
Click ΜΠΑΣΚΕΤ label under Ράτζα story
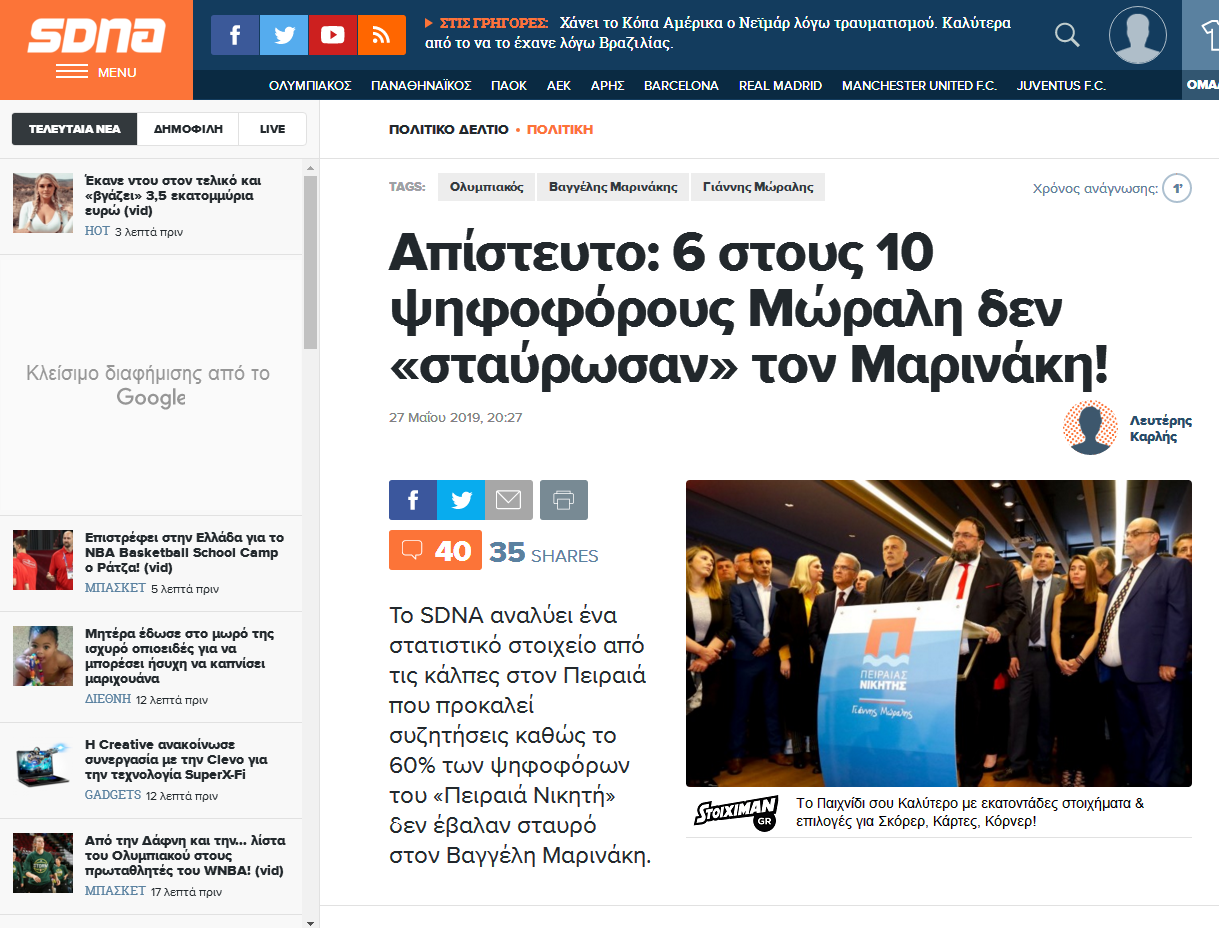coord(115,588)
